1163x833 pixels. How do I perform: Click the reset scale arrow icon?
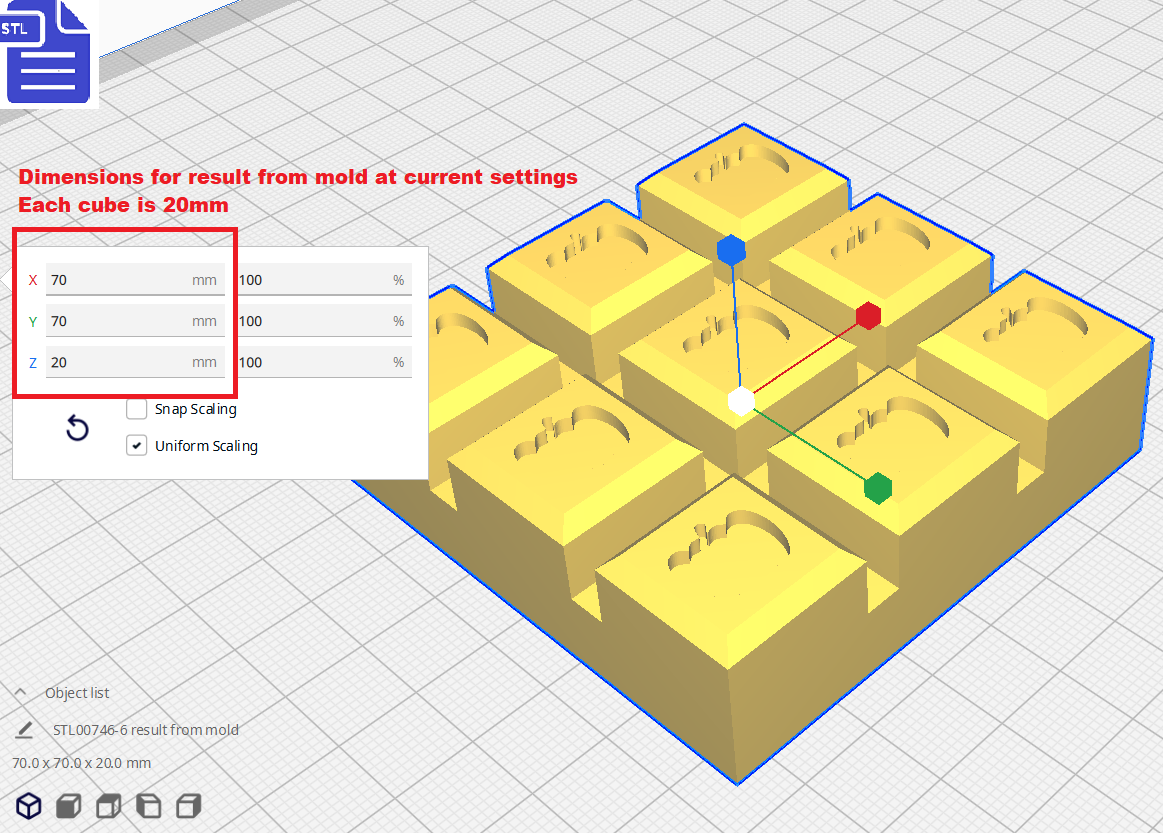pos(77,428)
